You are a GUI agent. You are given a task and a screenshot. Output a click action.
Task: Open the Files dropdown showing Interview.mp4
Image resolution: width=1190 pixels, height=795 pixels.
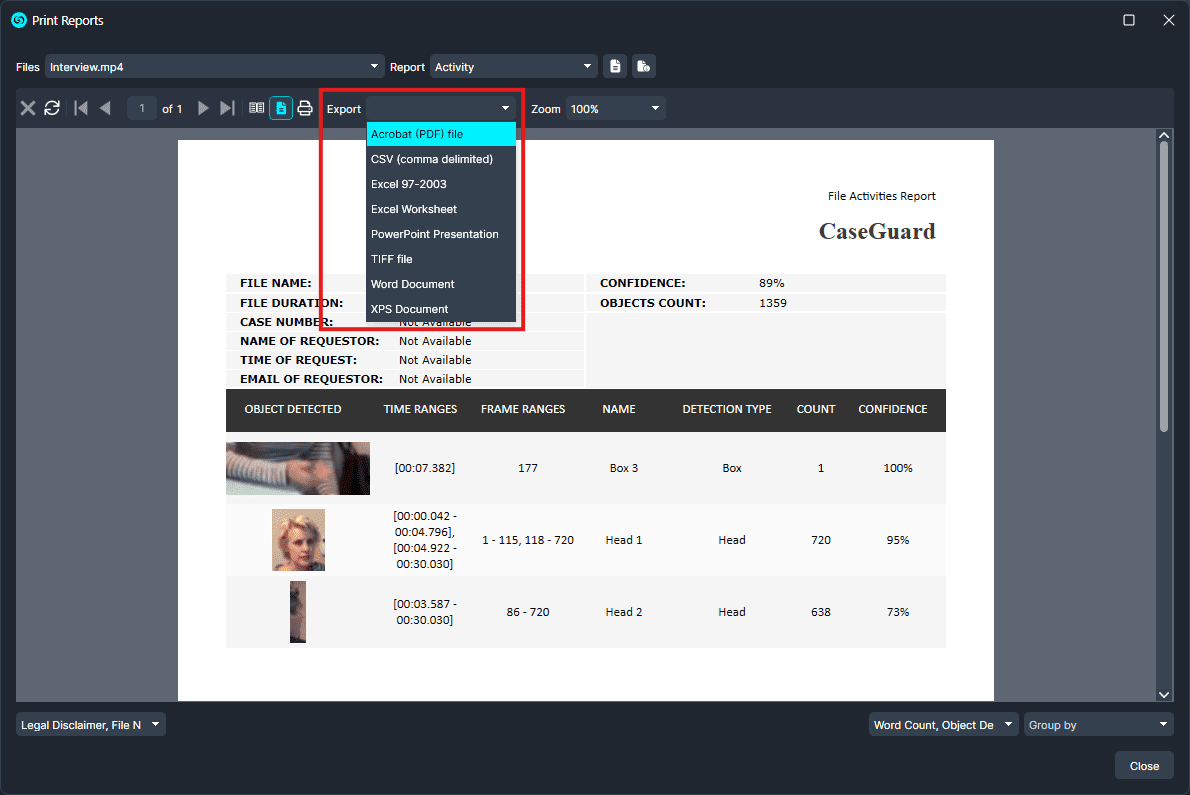(214, 67)
